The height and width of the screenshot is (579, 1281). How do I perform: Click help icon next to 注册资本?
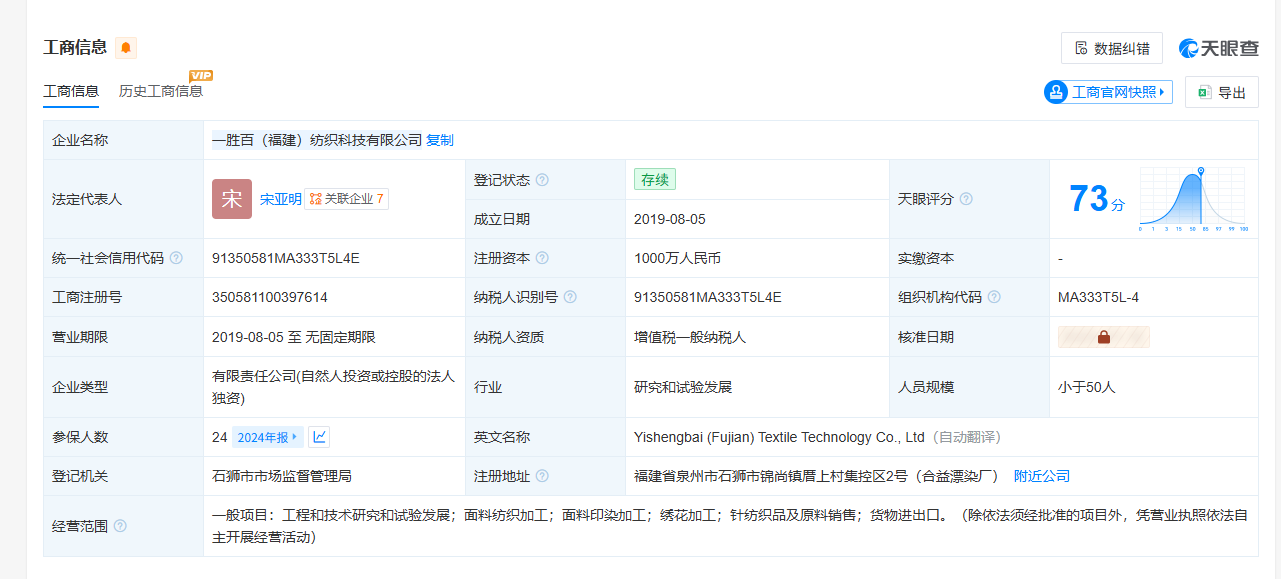coord(542,258)
